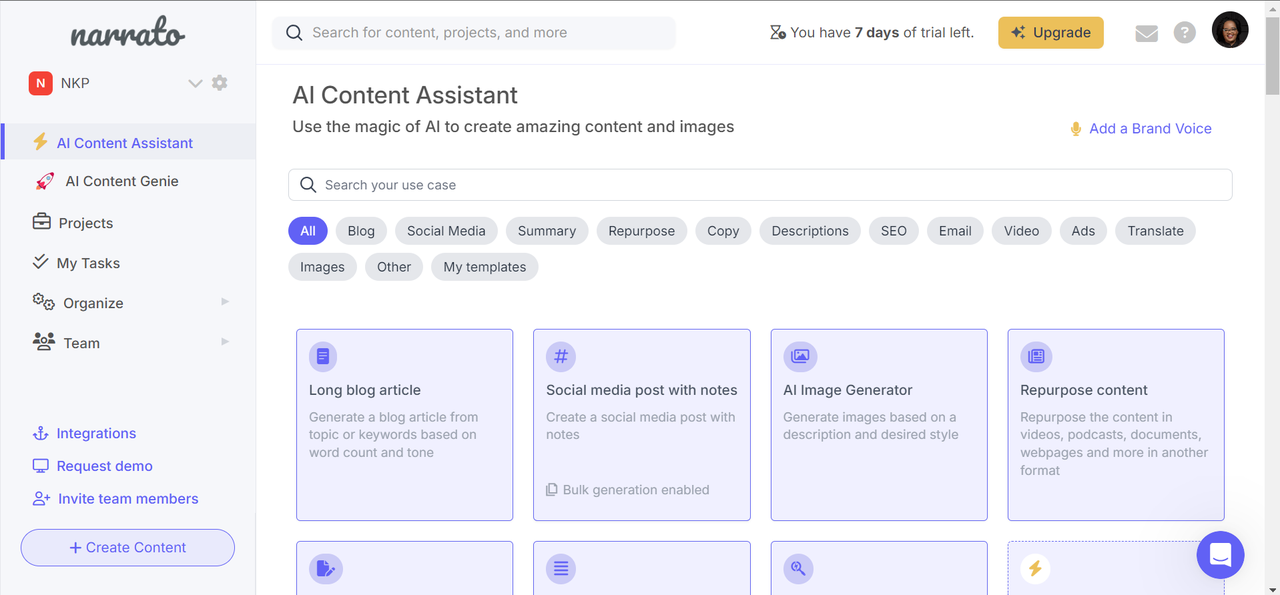Open workspace settings gear next to NKP
Screen dimensions: 1280x595
(x=220, y=83)
